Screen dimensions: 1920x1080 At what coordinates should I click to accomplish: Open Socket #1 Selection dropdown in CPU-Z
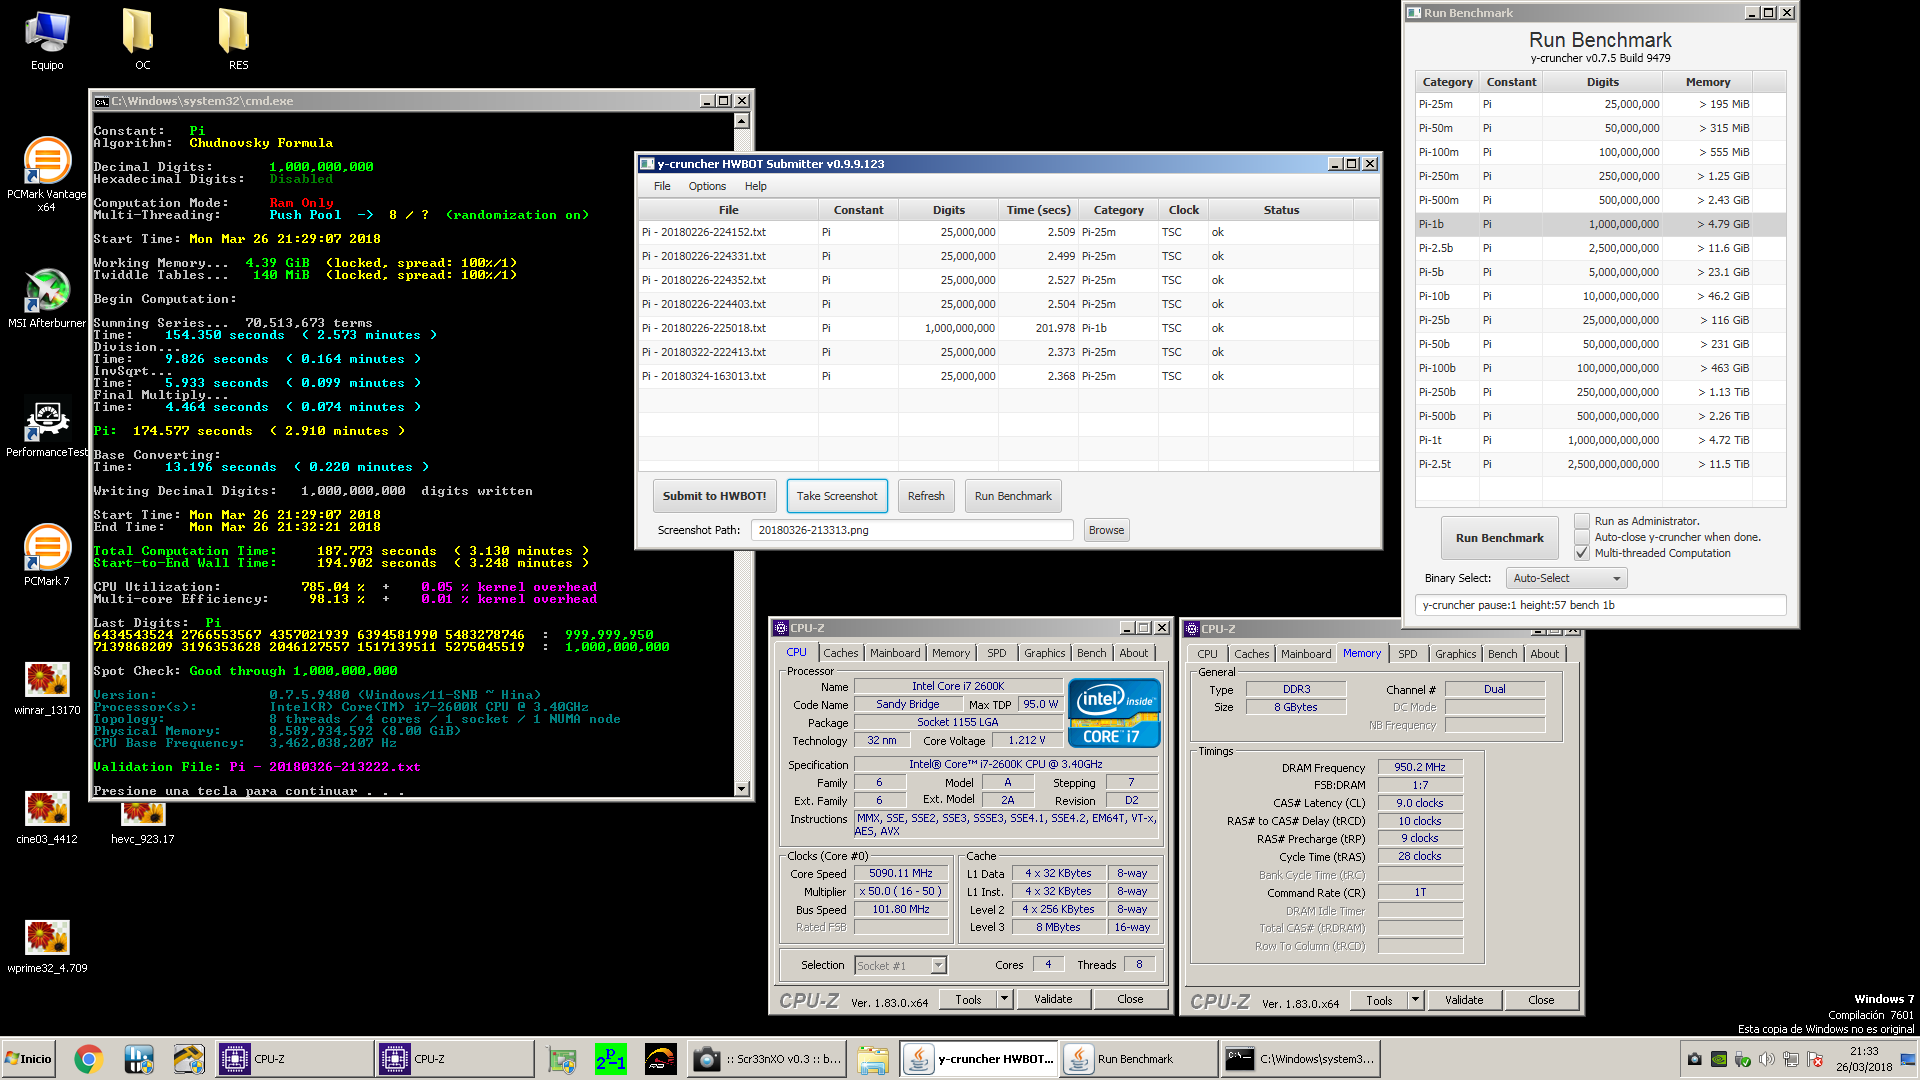900,966
